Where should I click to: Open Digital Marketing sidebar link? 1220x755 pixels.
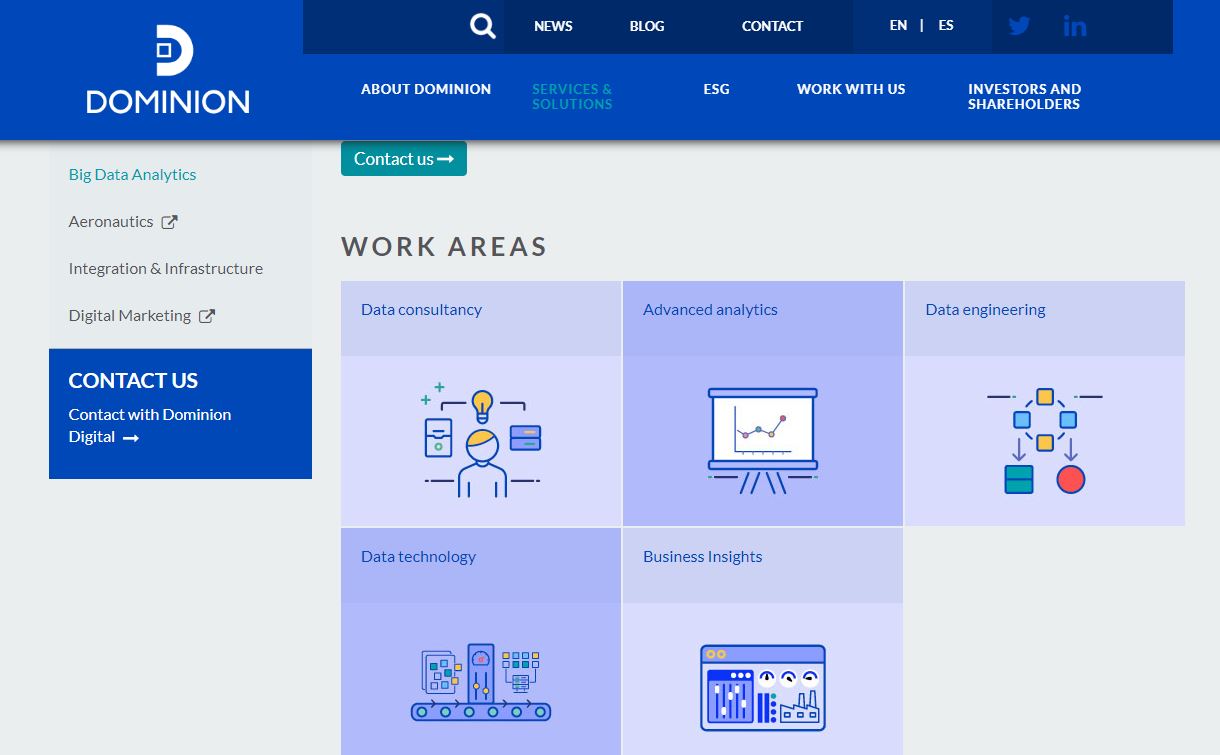pyautogui.click(x=130, y=315)
